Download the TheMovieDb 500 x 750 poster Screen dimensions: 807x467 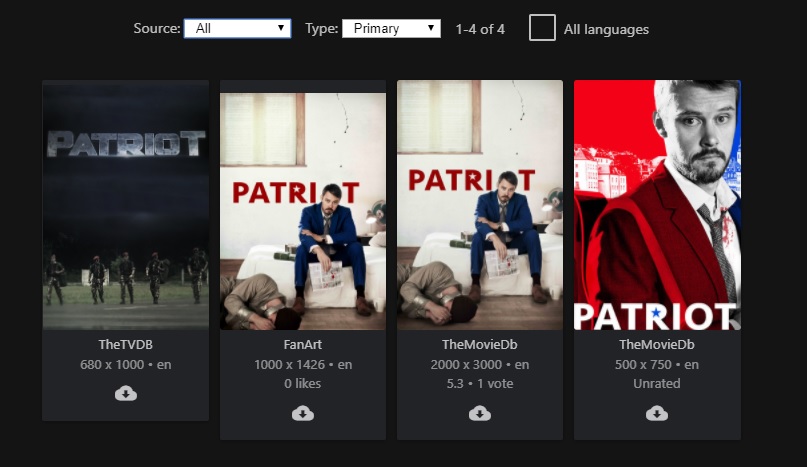point(657,413)
